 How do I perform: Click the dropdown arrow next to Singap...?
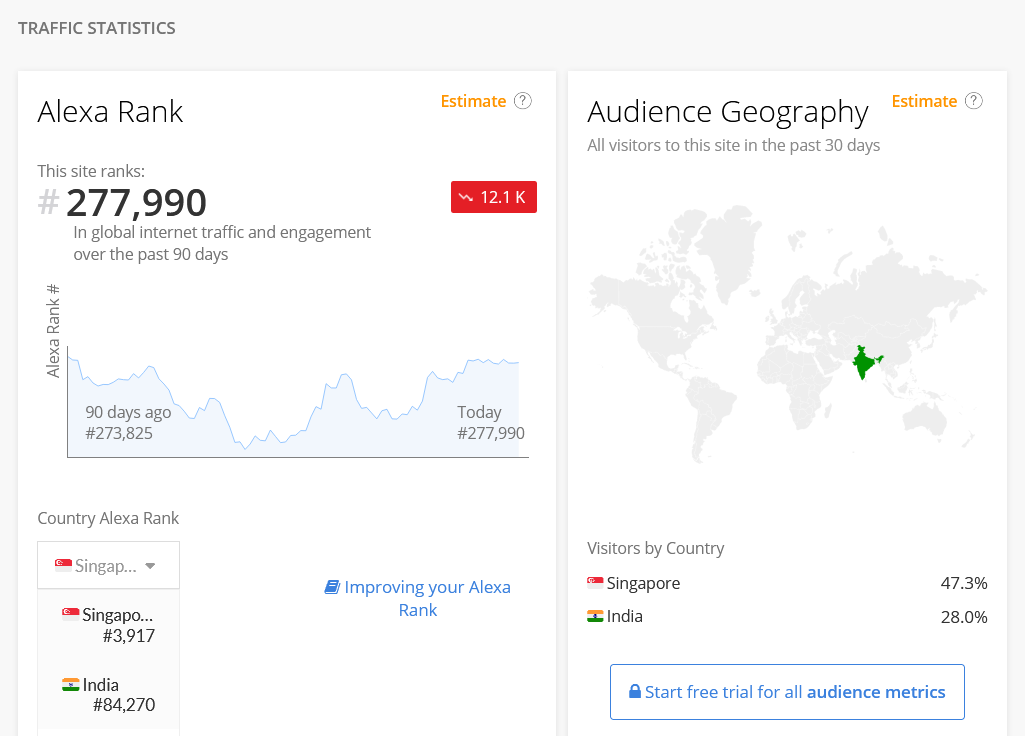[150, 566]
